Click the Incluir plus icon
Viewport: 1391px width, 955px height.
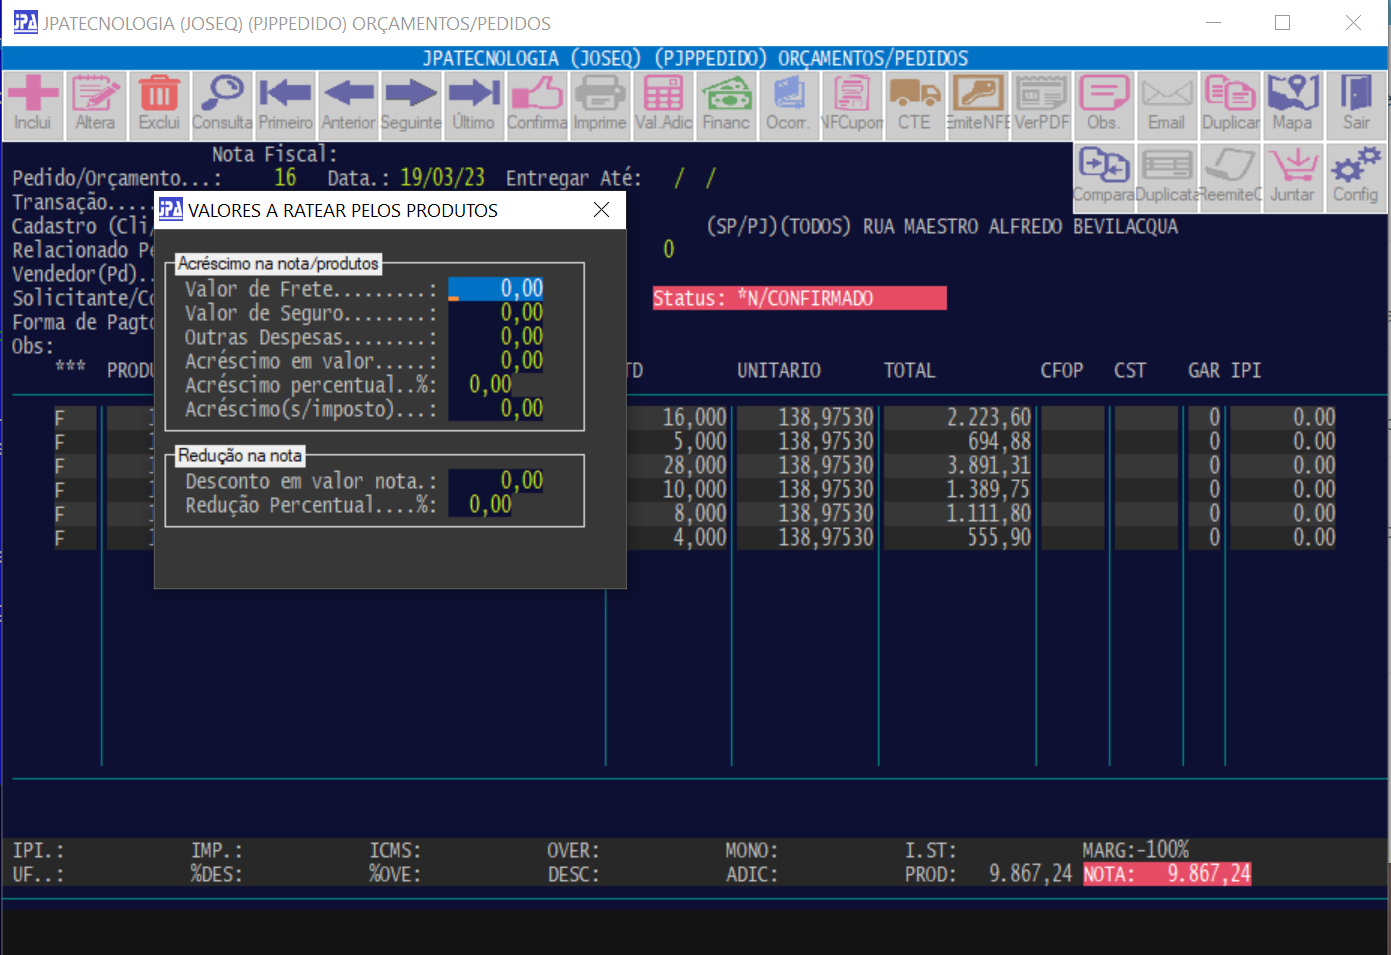coord(33,104)
